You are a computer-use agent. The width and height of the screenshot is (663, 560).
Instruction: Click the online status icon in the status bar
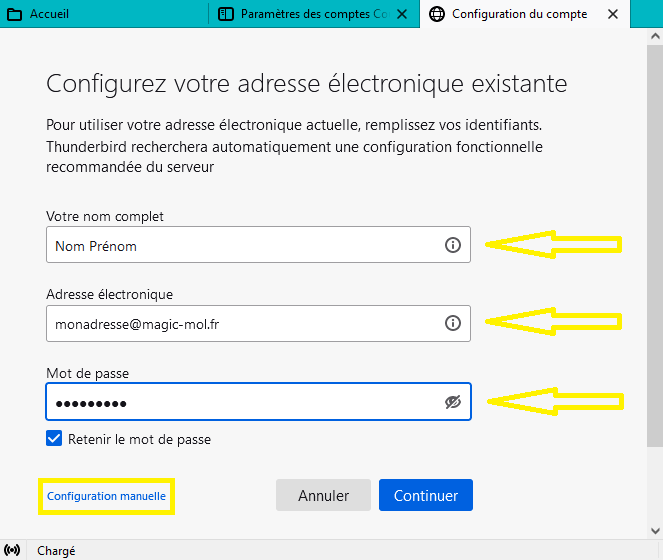12,550
